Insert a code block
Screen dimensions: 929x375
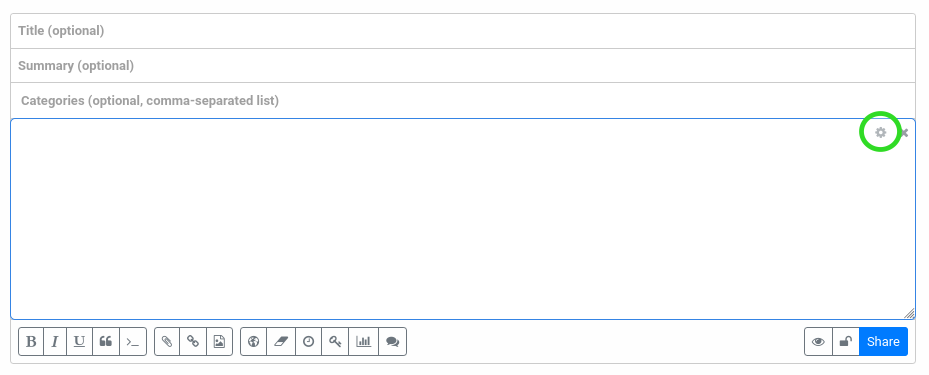tap(133, 341)
